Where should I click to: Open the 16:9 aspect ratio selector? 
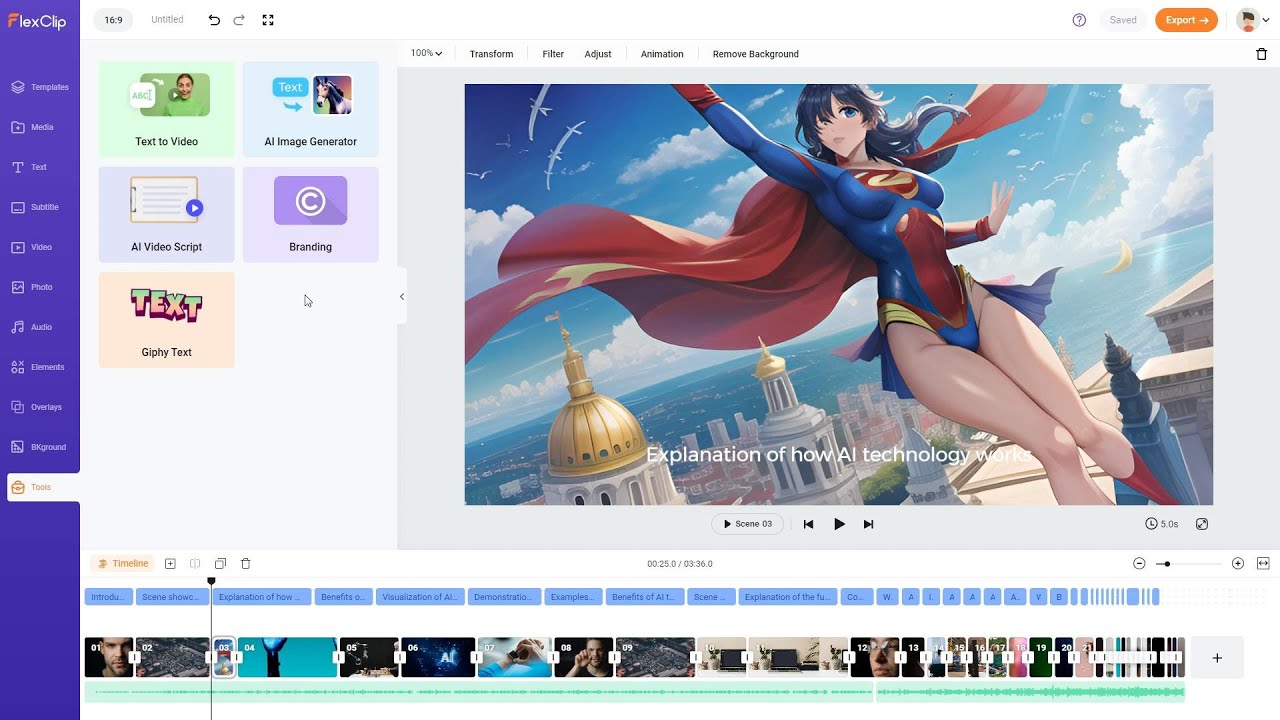pos(113,20)
